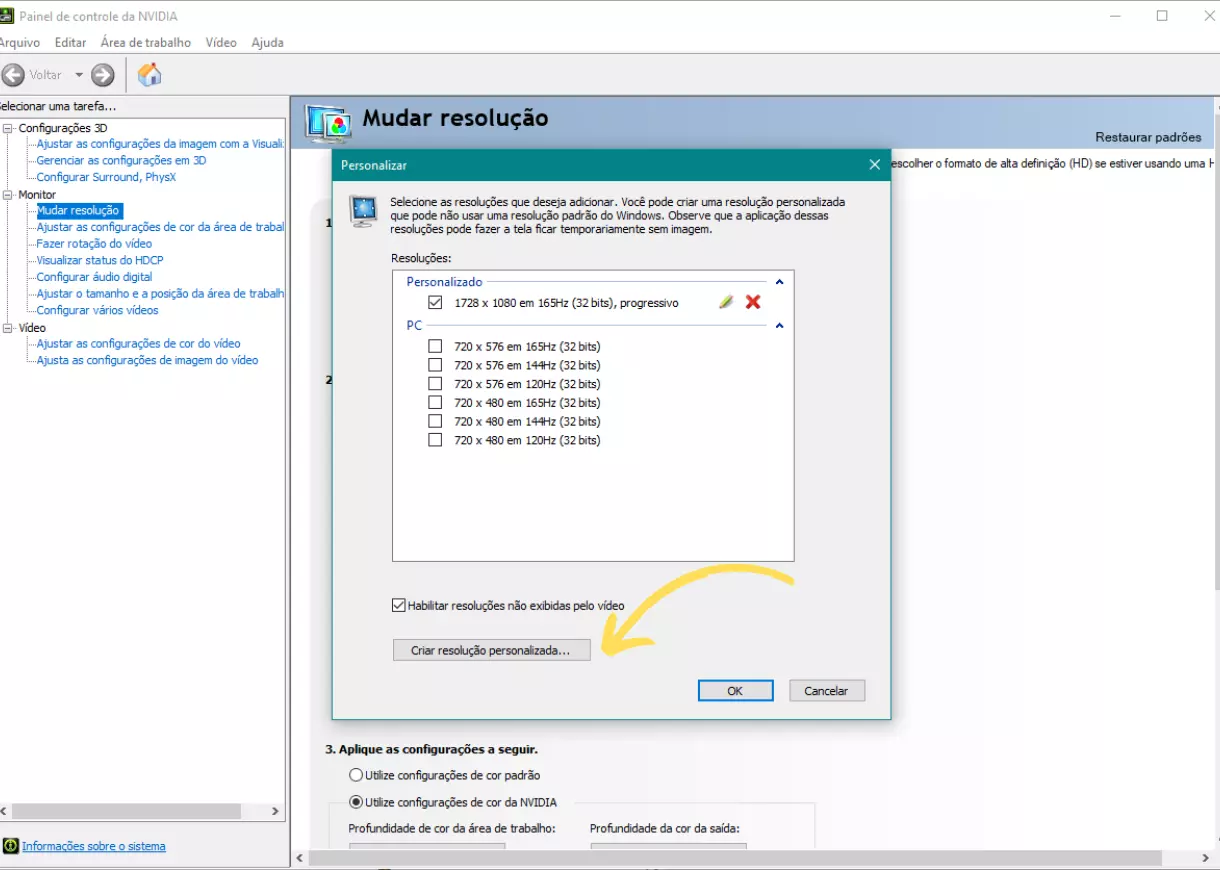The height and width of the screenshot is (870, 1220).
Task: Toggle Habilitar resoluções não exibidas pelo vídeo
Action: 399,605
